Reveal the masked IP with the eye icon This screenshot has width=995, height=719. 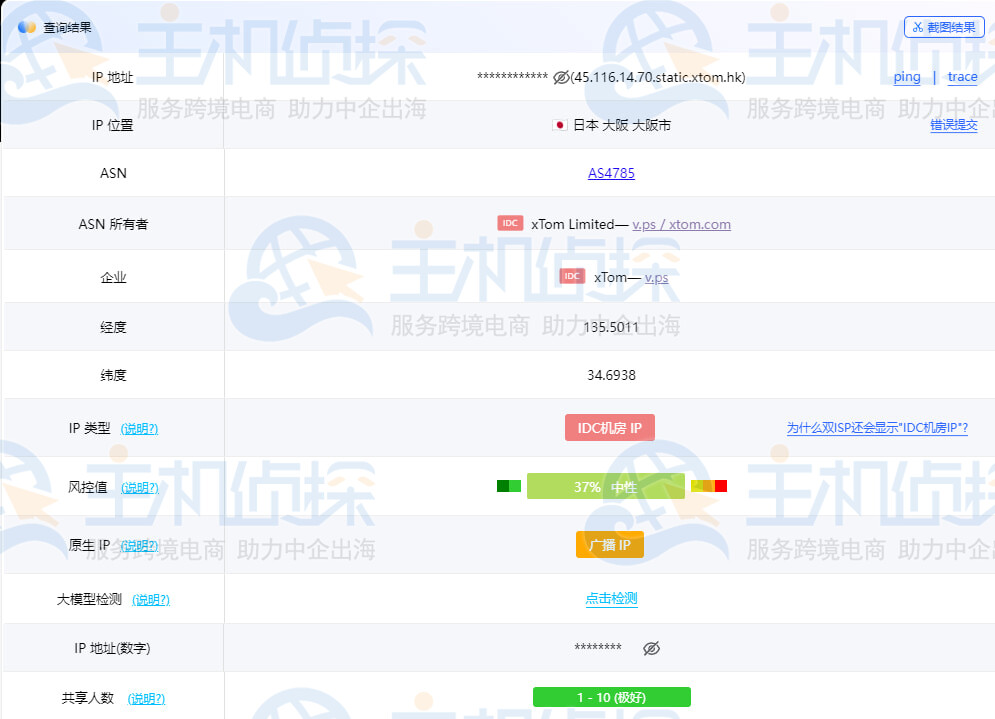(x=559, y=76)
